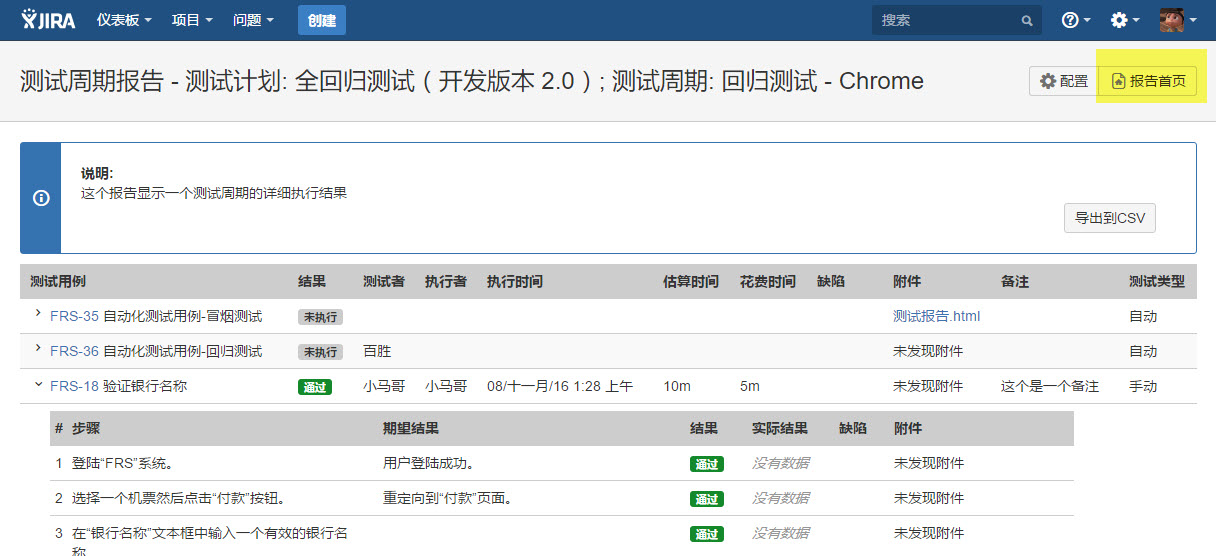1216x556 pixels.
Task: Click the 配置 gear button
Action: (1063, 81)
